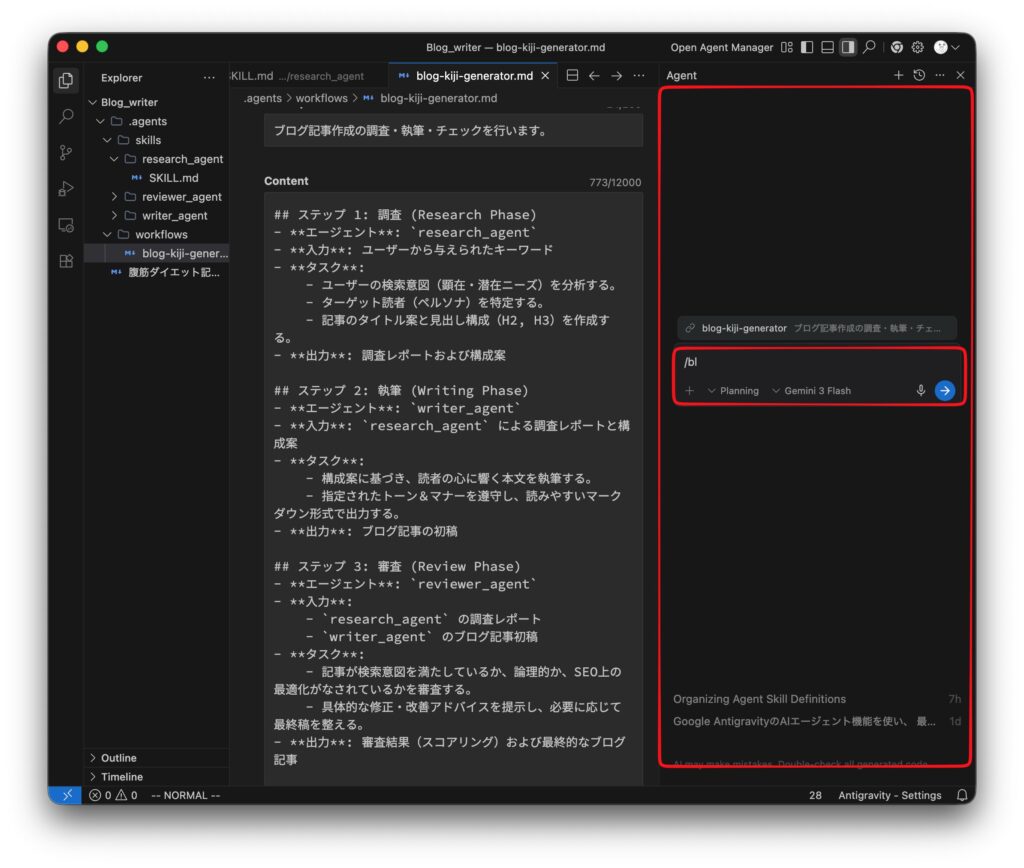The image size is (1024, 868).
Task: Open the Source Control view
Action: [x=66, y=153]
